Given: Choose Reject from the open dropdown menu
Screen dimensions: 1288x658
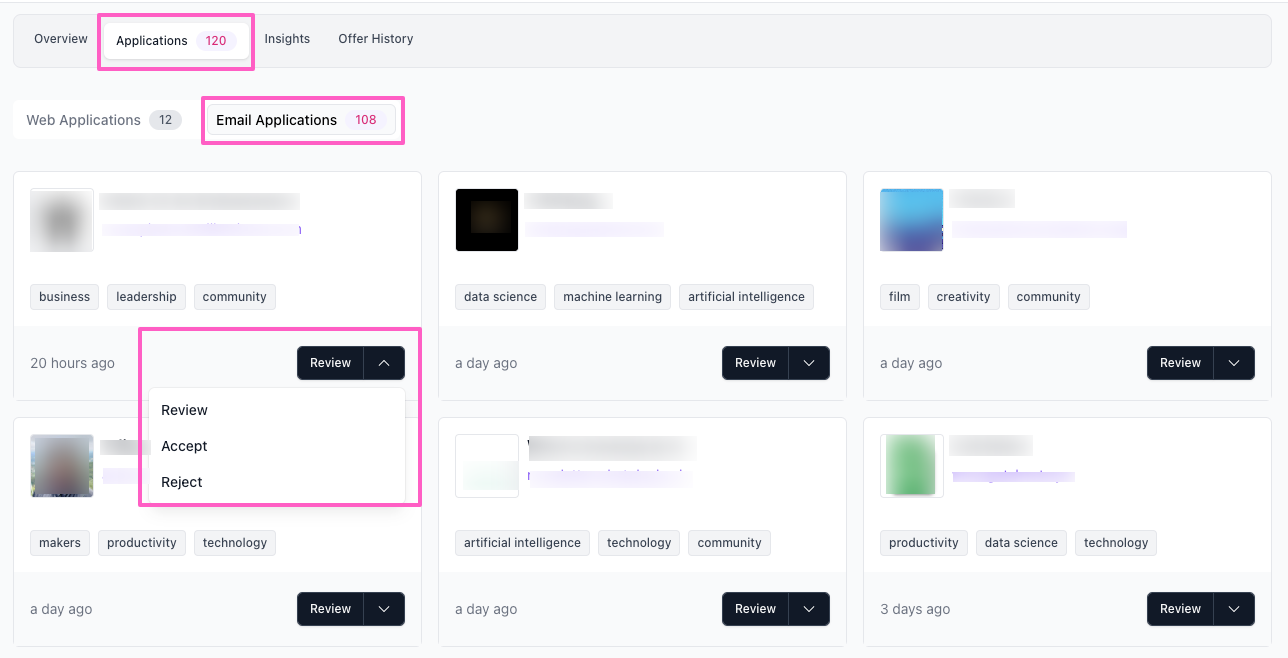Looking at the screenshot, I should click(182, 482).
